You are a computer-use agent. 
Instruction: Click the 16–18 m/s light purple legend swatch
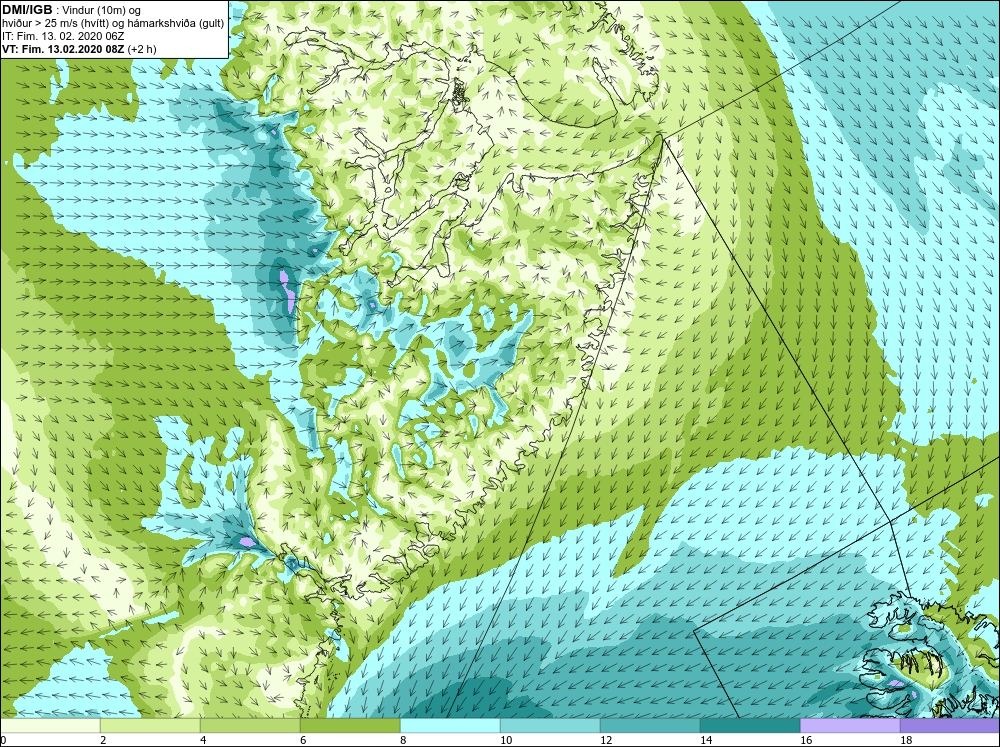(x=850, y=726)
